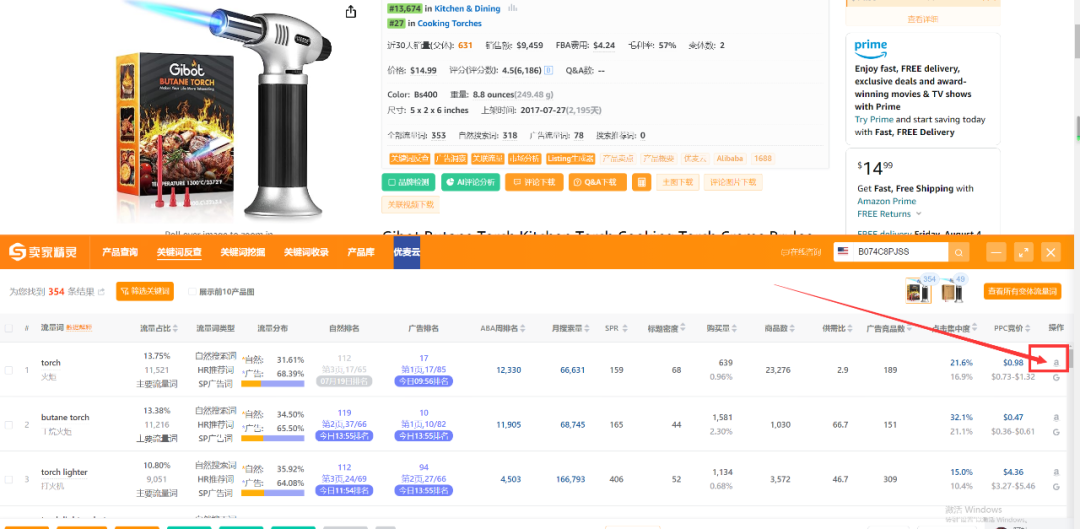Open the US flag marketplace selector
1080x529 pixels.
pyautogui.click(x=842, y=252)
